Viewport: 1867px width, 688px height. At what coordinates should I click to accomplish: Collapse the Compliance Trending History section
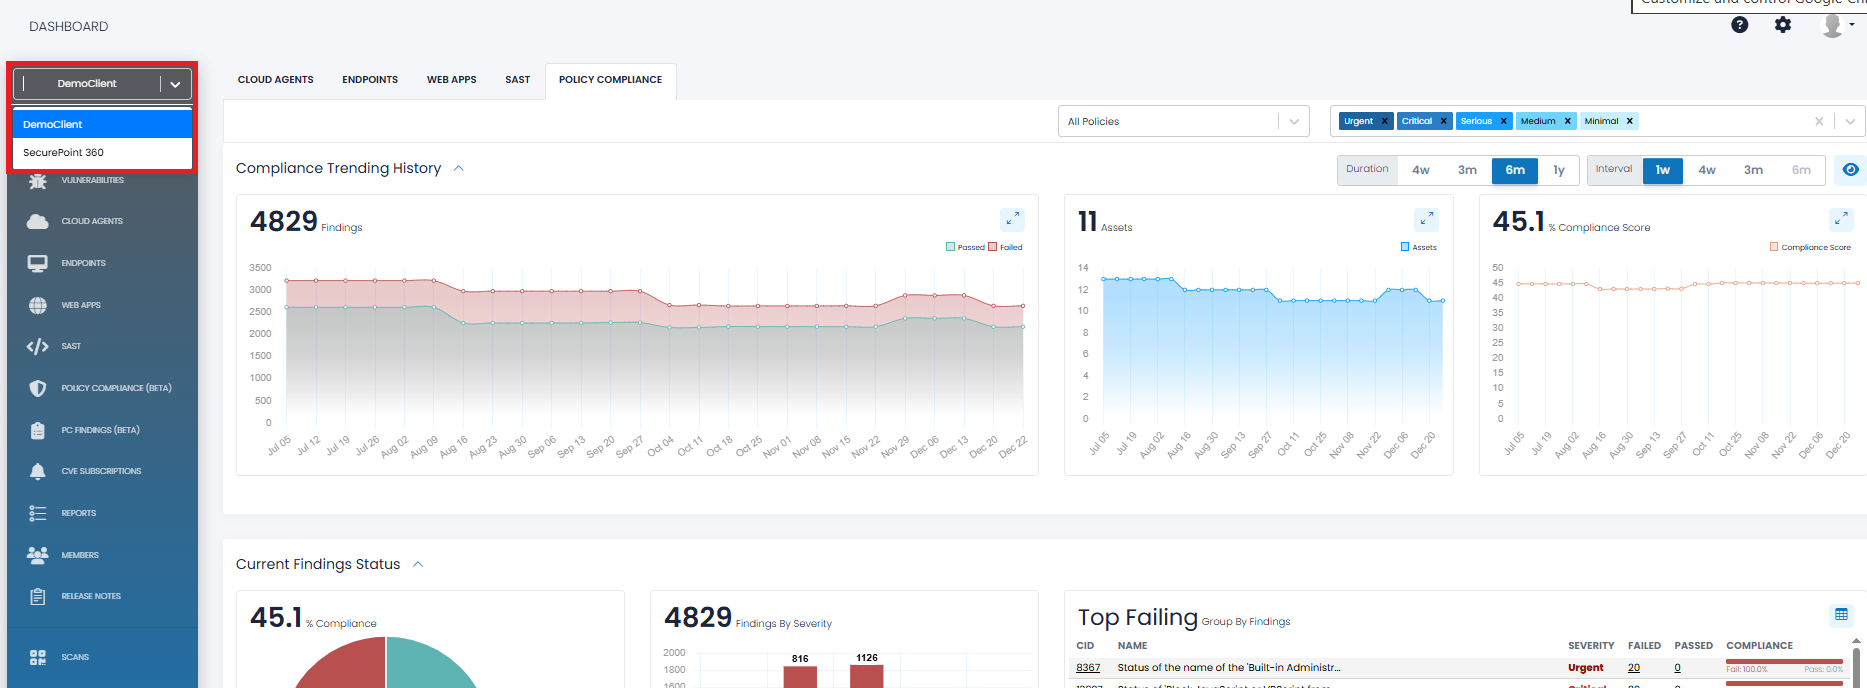(x=459, y=168)
